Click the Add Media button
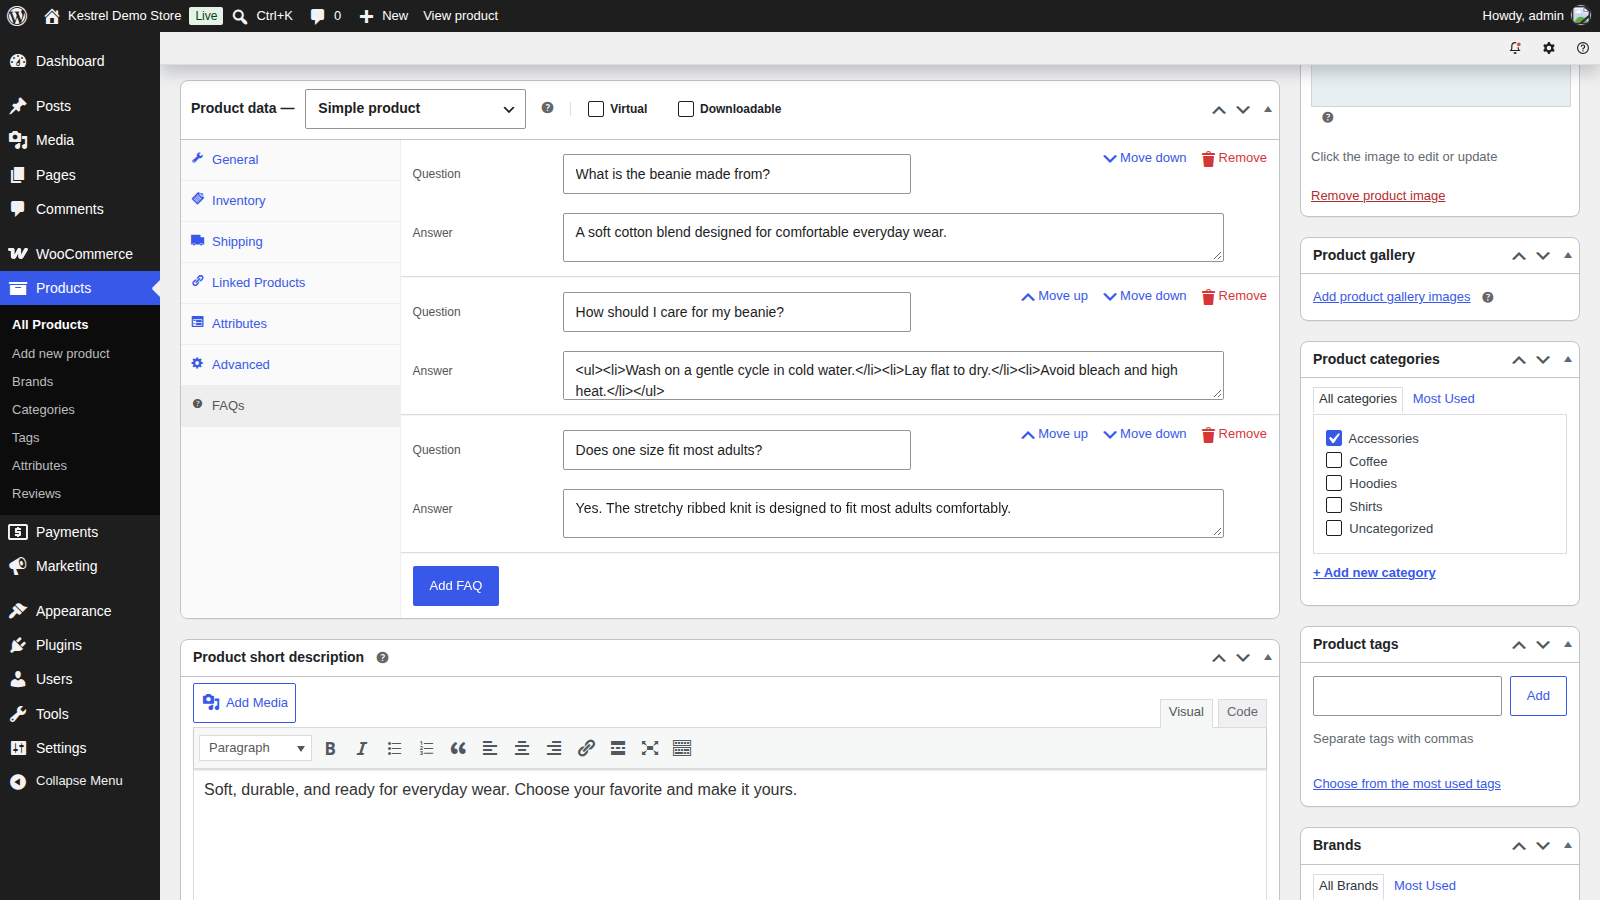This screenshot has height=900, width=1600. pyautogui.click(x=244, y=703)
